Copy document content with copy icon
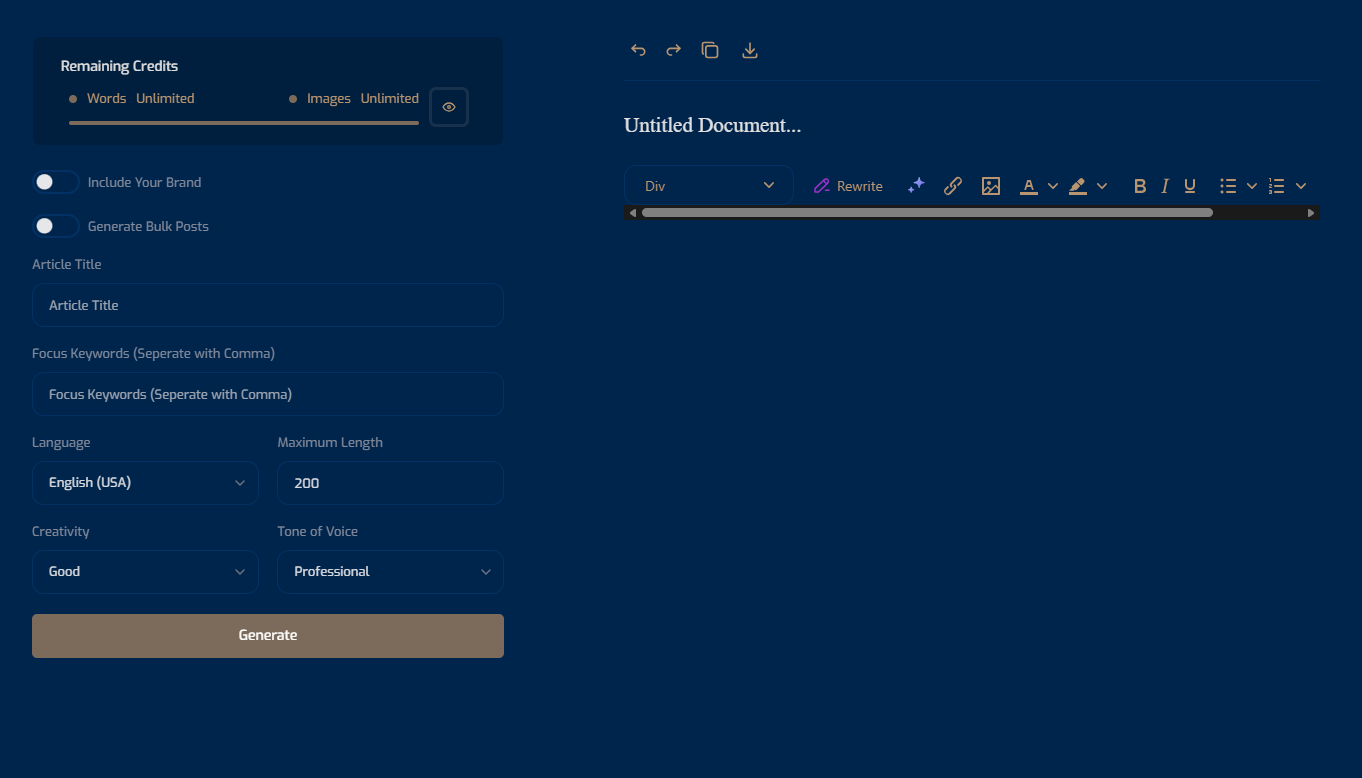Image resolution: width=1362 pixels, height=778 pixels. coord(710,50)
